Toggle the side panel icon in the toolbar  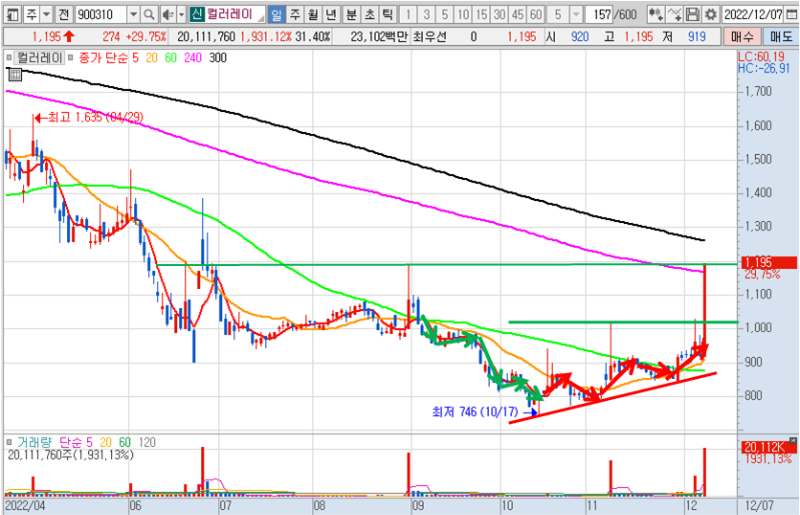(x=13, y=15)
